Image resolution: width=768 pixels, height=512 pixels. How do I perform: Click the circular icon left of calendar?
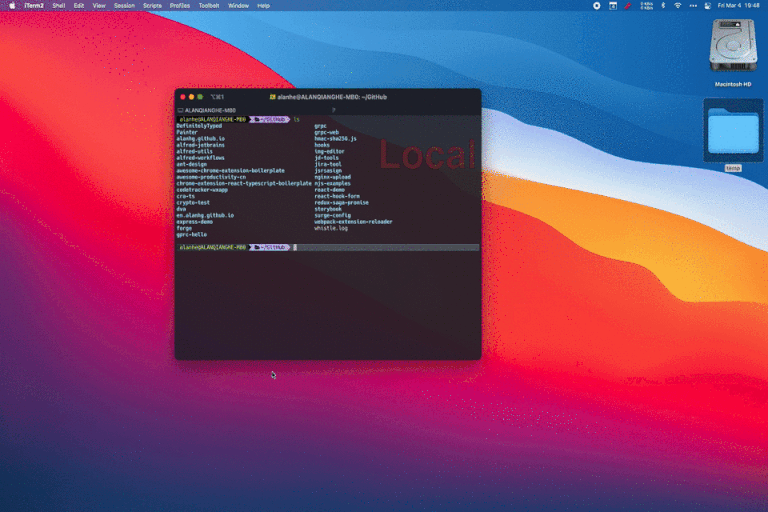point(597,5)
